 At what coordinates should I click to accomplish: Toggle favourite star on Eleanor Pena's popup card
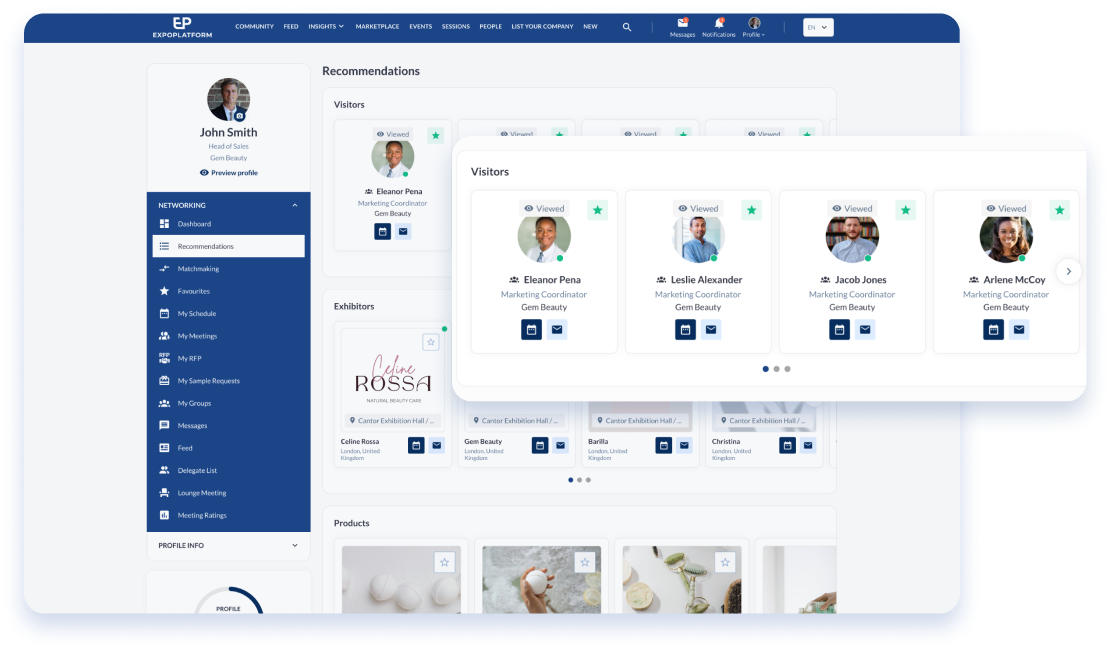[x=597, y=210]
